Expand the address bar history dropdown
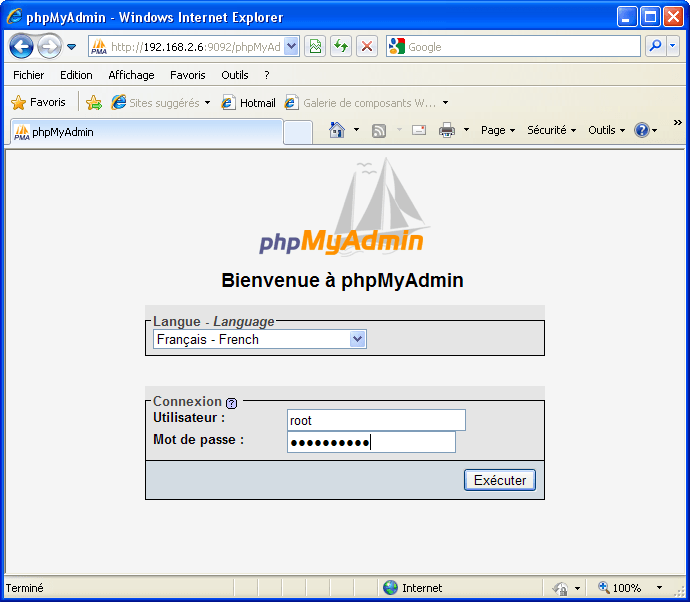The height and width of the screenshot is (602, 690). click(291, 46)
